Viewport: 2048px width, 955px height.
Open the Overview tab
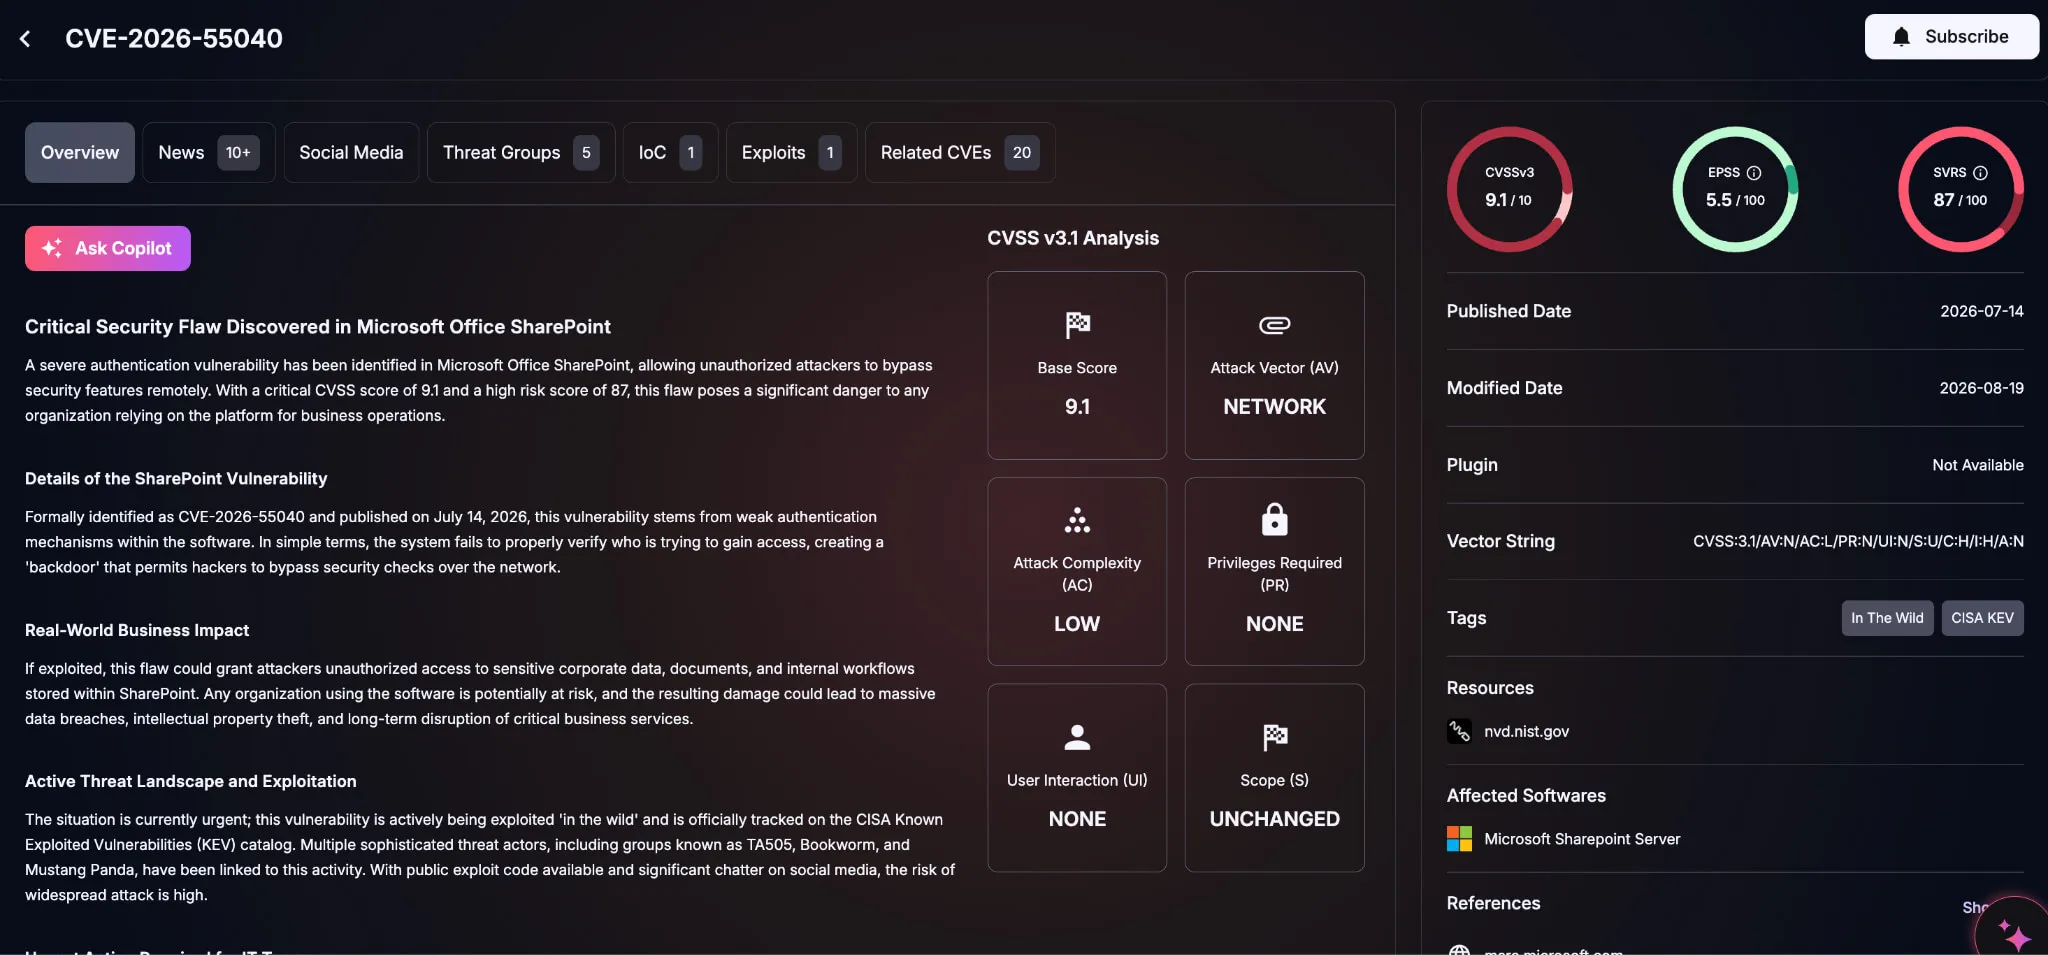click(80, 152)
